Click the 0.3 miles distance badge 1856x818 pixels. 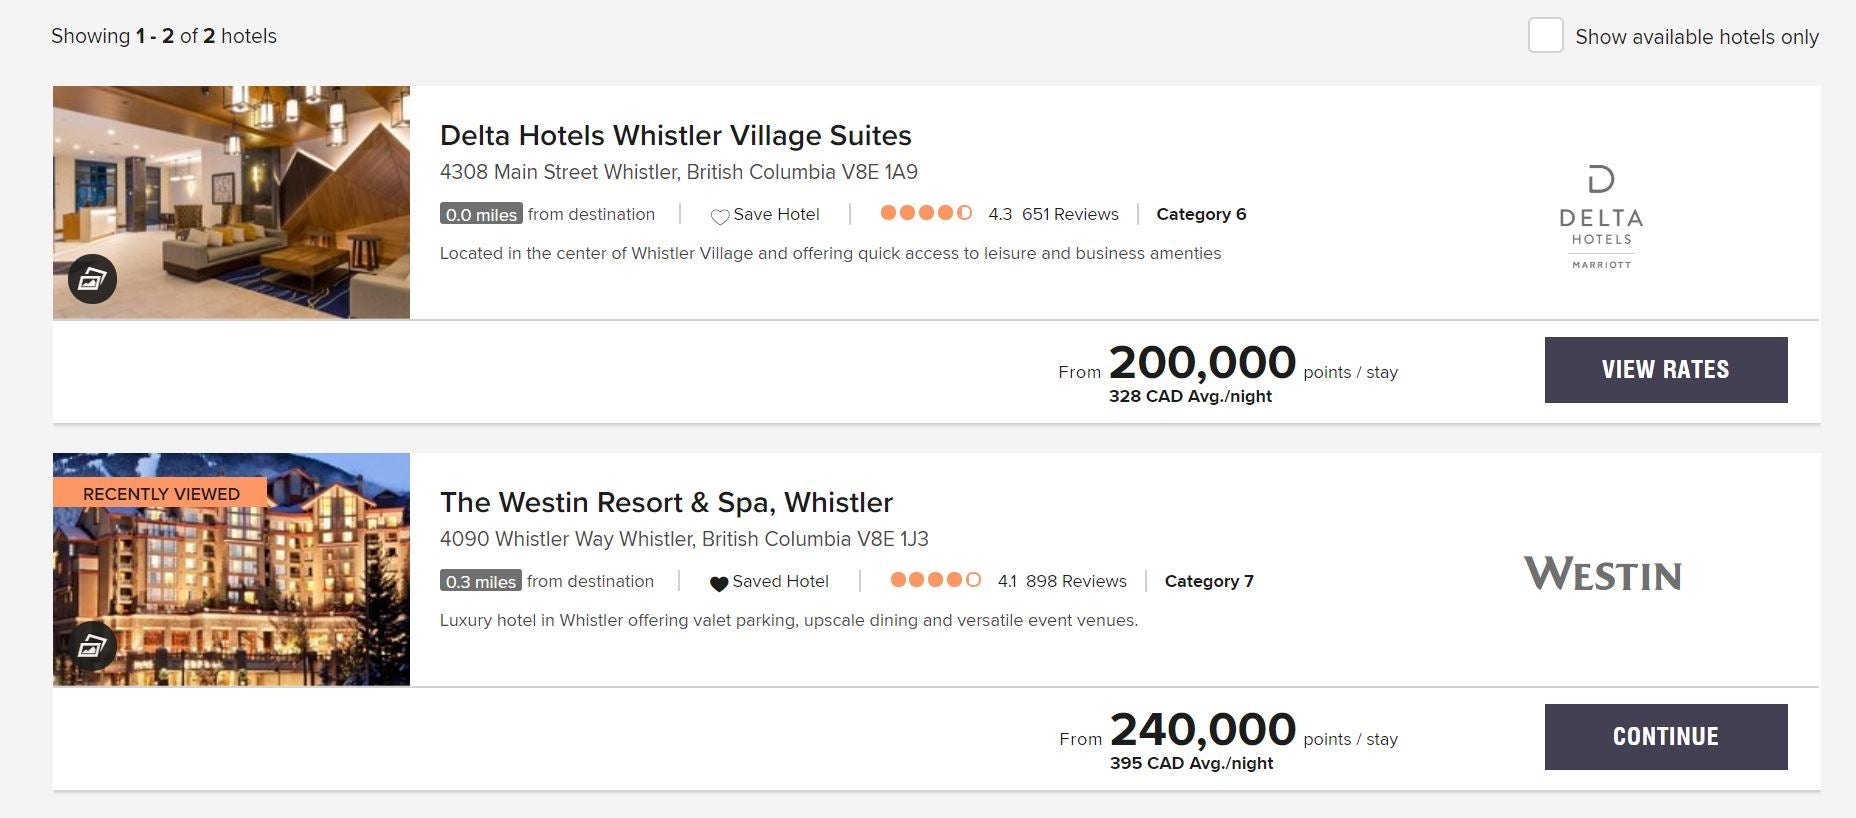tap(480, 581)
